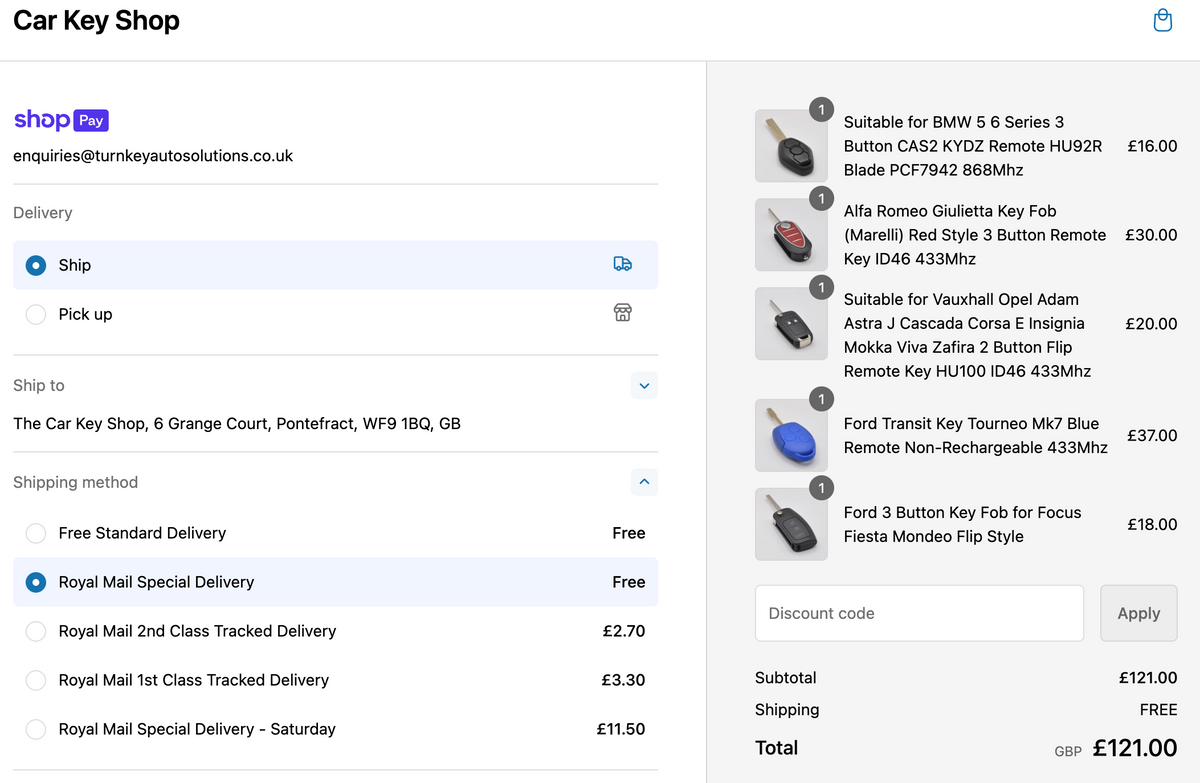This screenshot has height=783, width=1200.
Task: Click the 'Alfa Romeo Giulietta Key Fob' product title
Action: [x=975, y=235]
